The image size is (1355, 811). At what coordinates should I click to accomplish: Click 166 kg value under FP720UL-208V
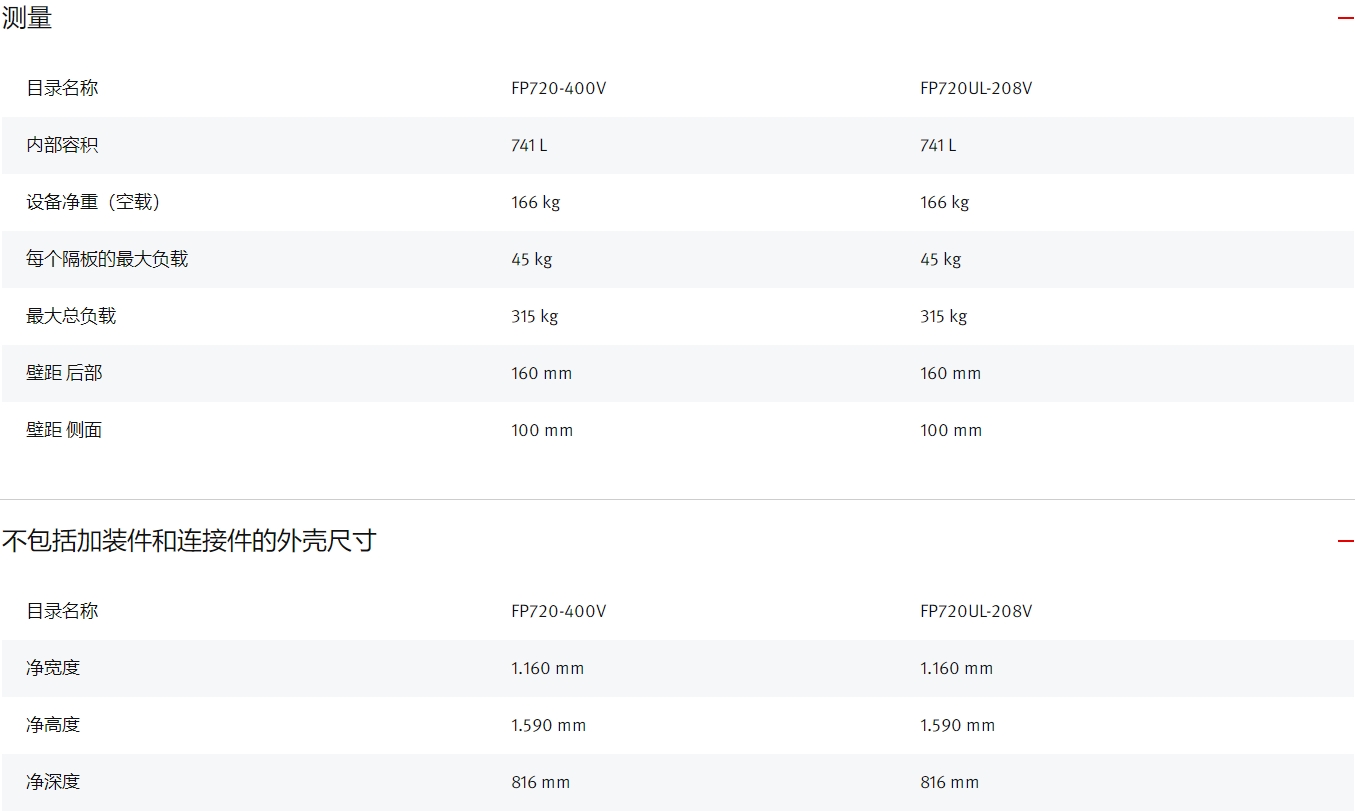[945, 202]
